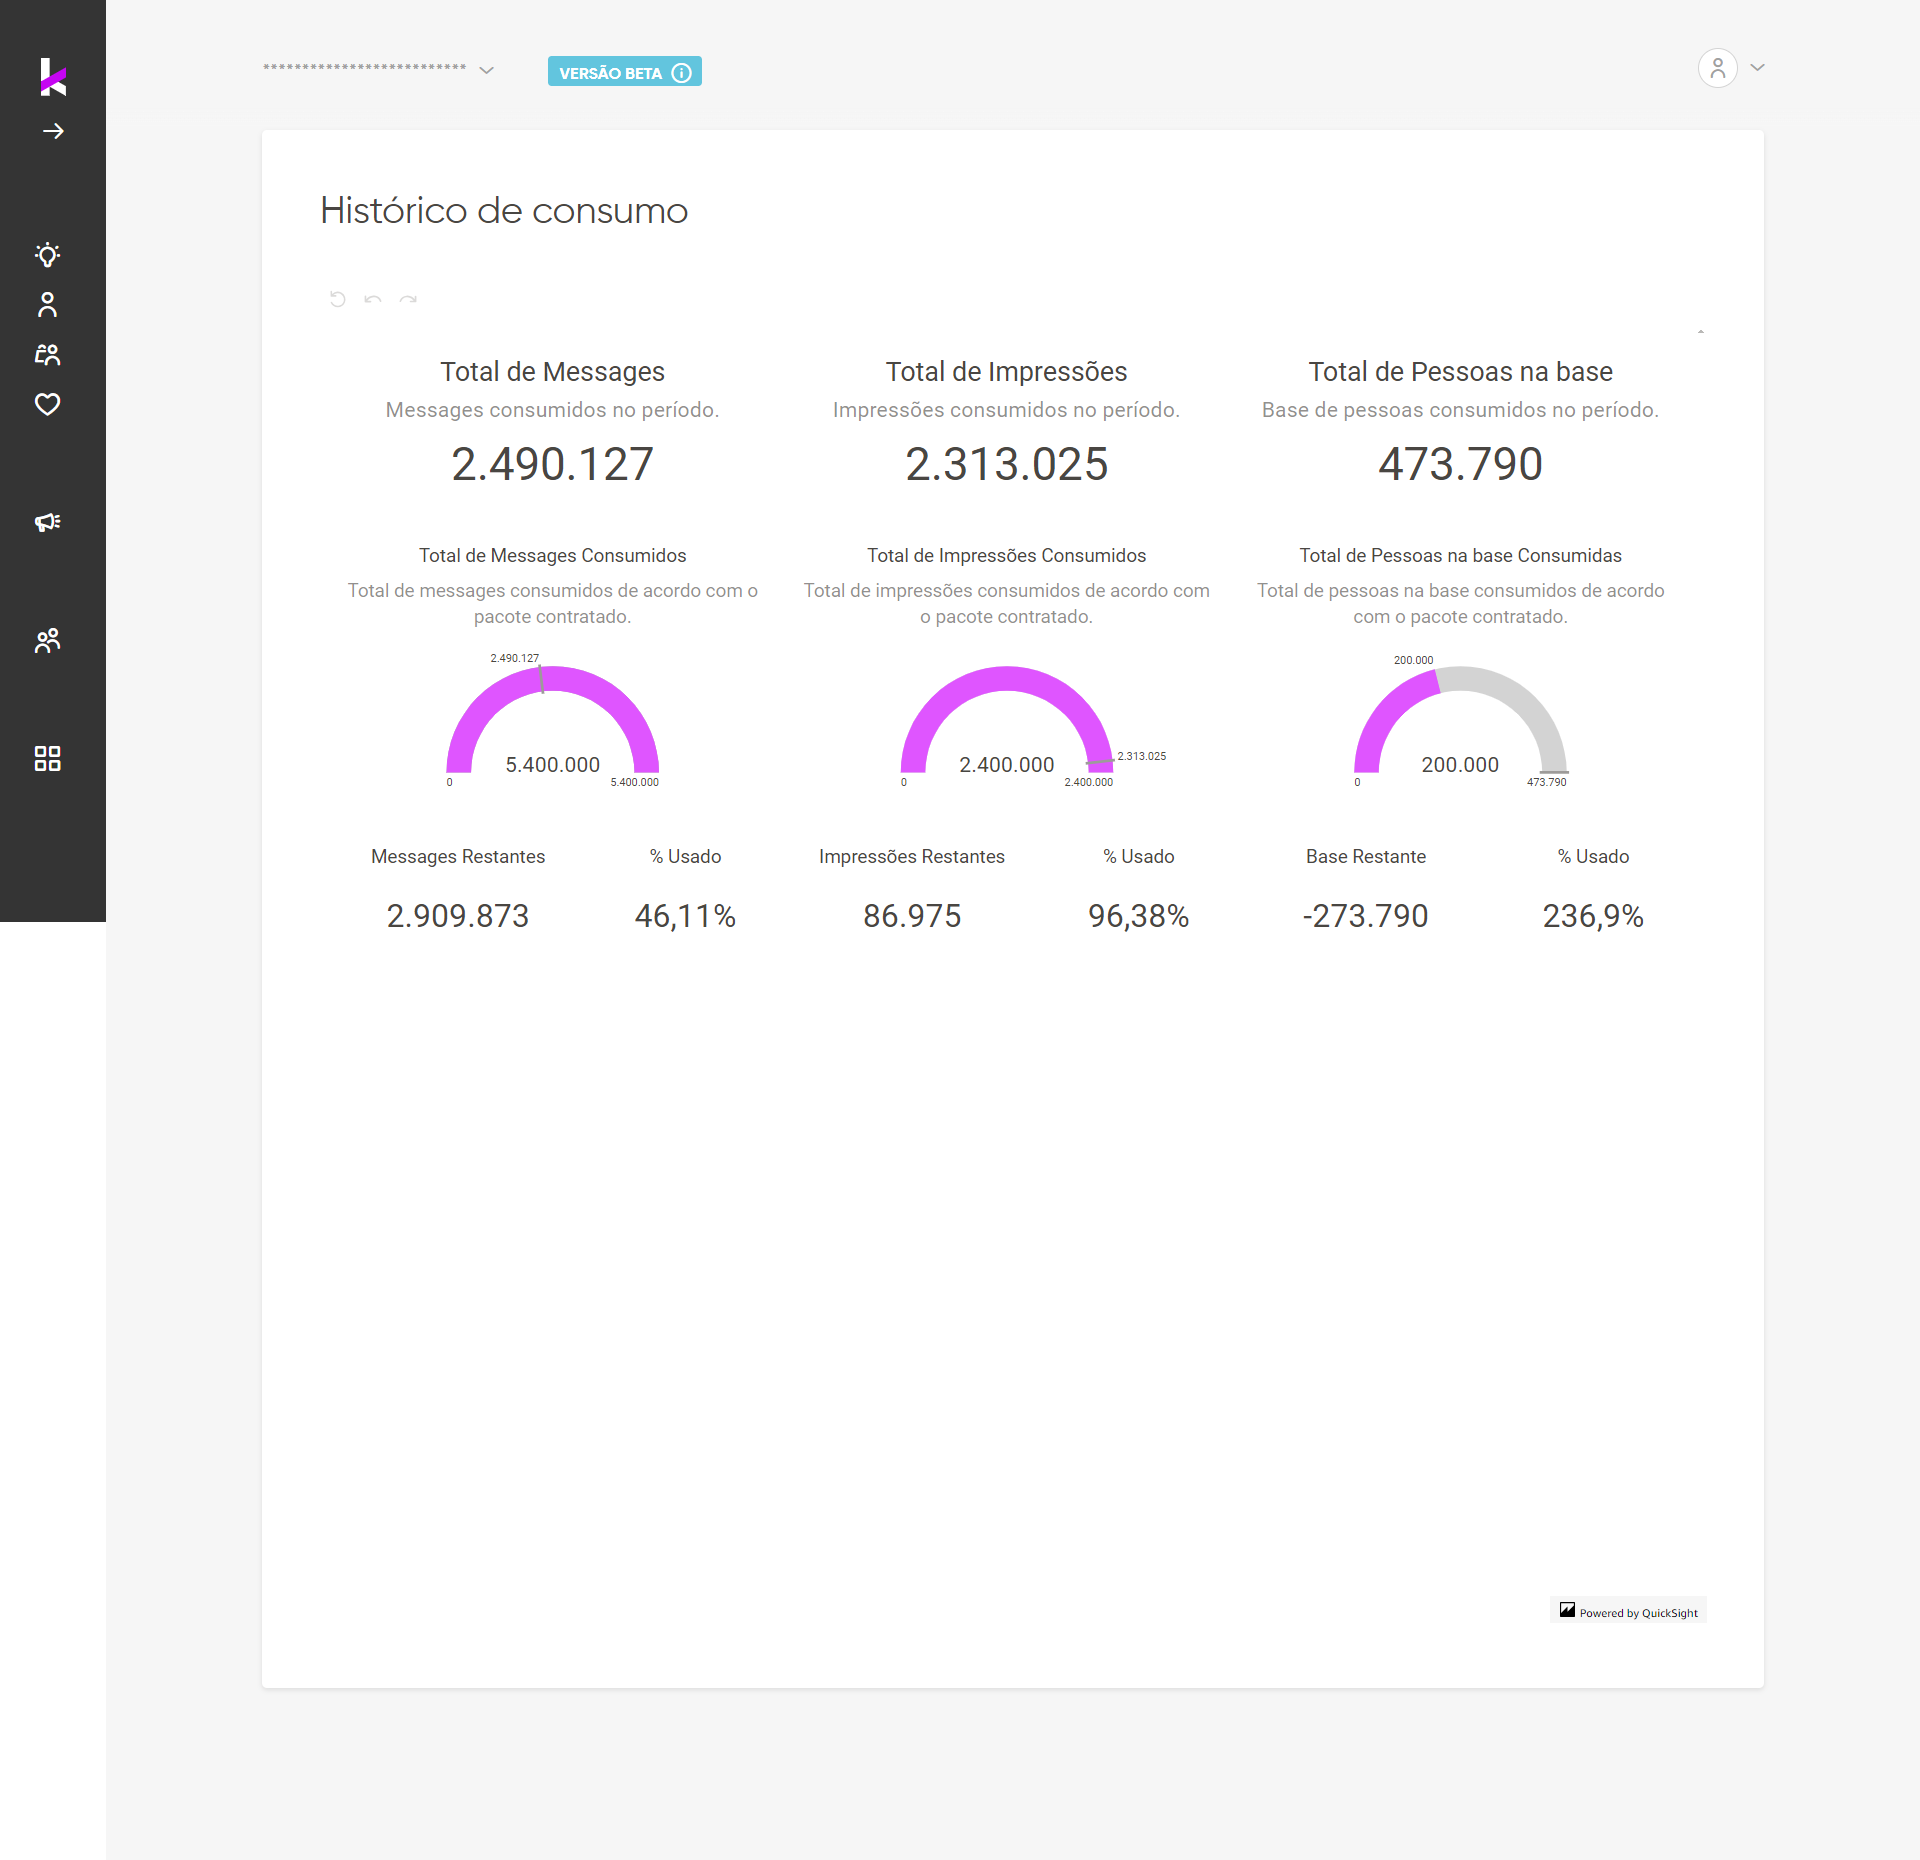Click the dashboard reset icon
The height and width of the screenshot is (1860, 1920).
338,299
